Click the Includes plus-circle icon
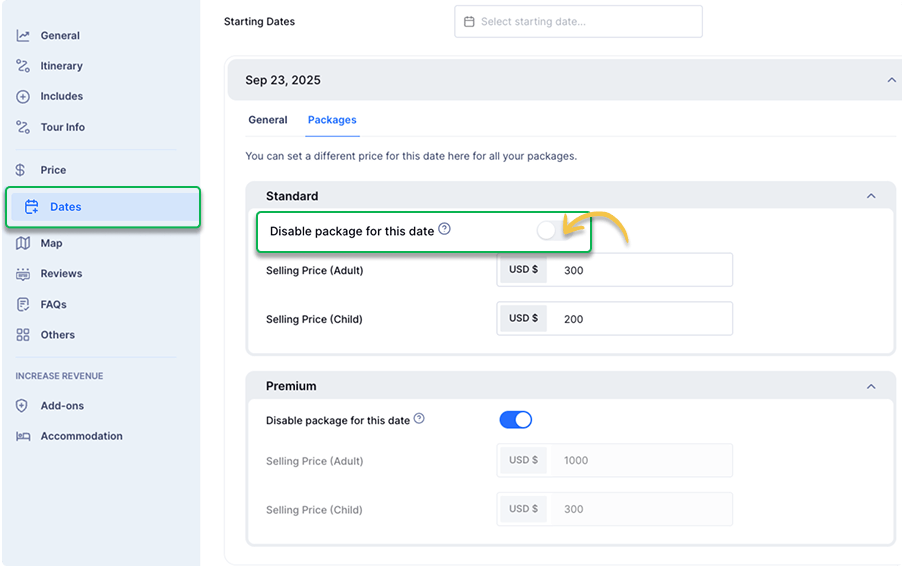This screenshot has height=568, width=902. 23,97
